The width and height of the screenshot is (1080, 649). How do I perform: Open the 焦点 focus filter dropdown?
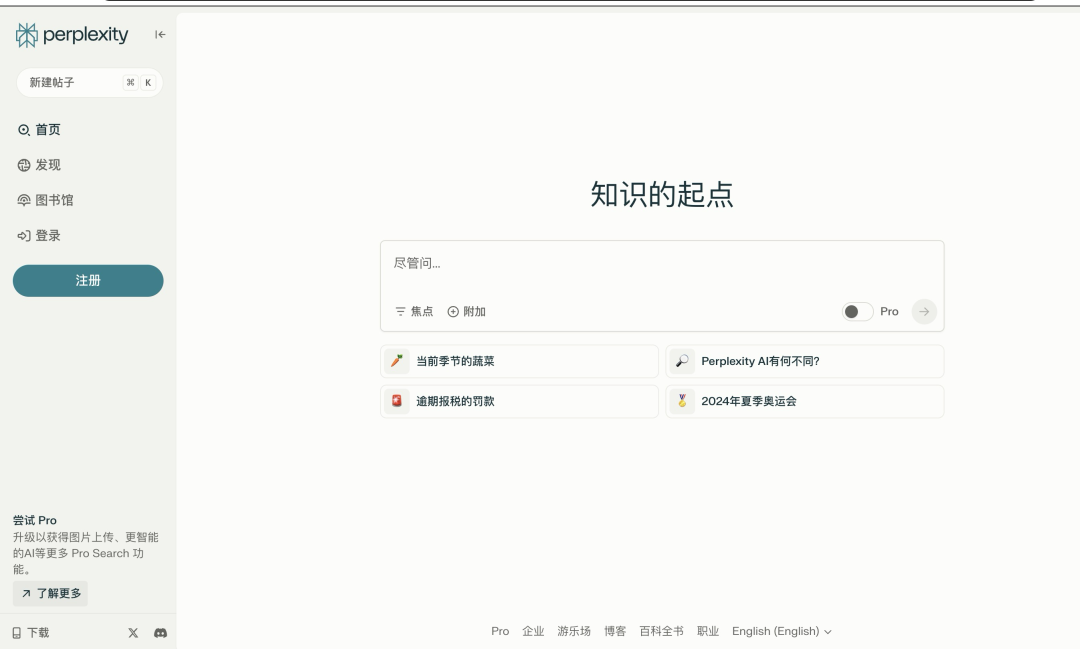click(414, 312)
